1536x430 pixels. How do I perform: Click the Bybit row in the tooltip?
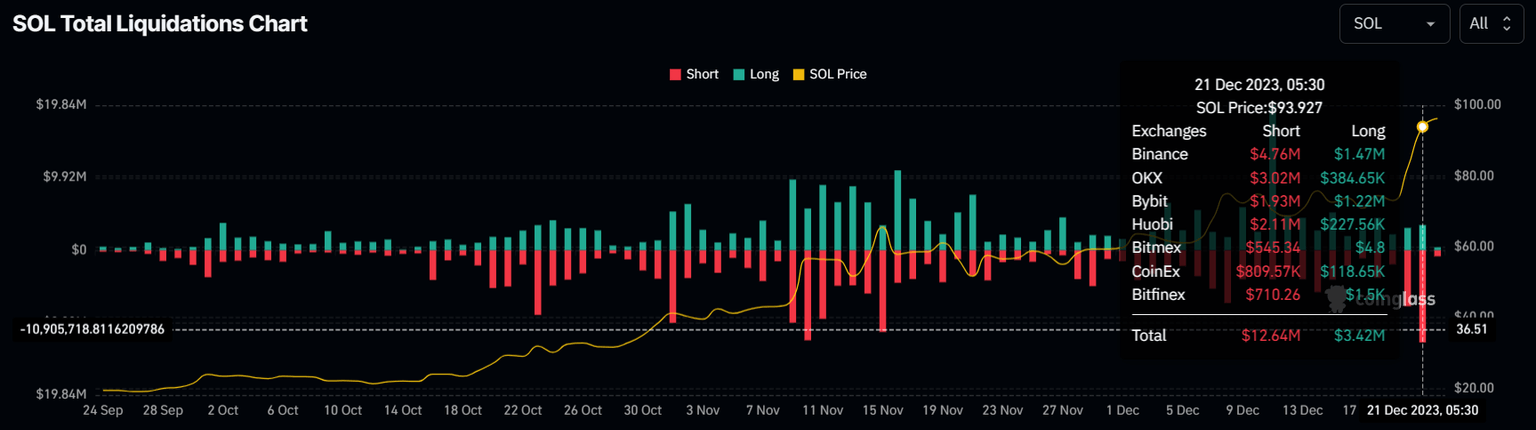1258,201
